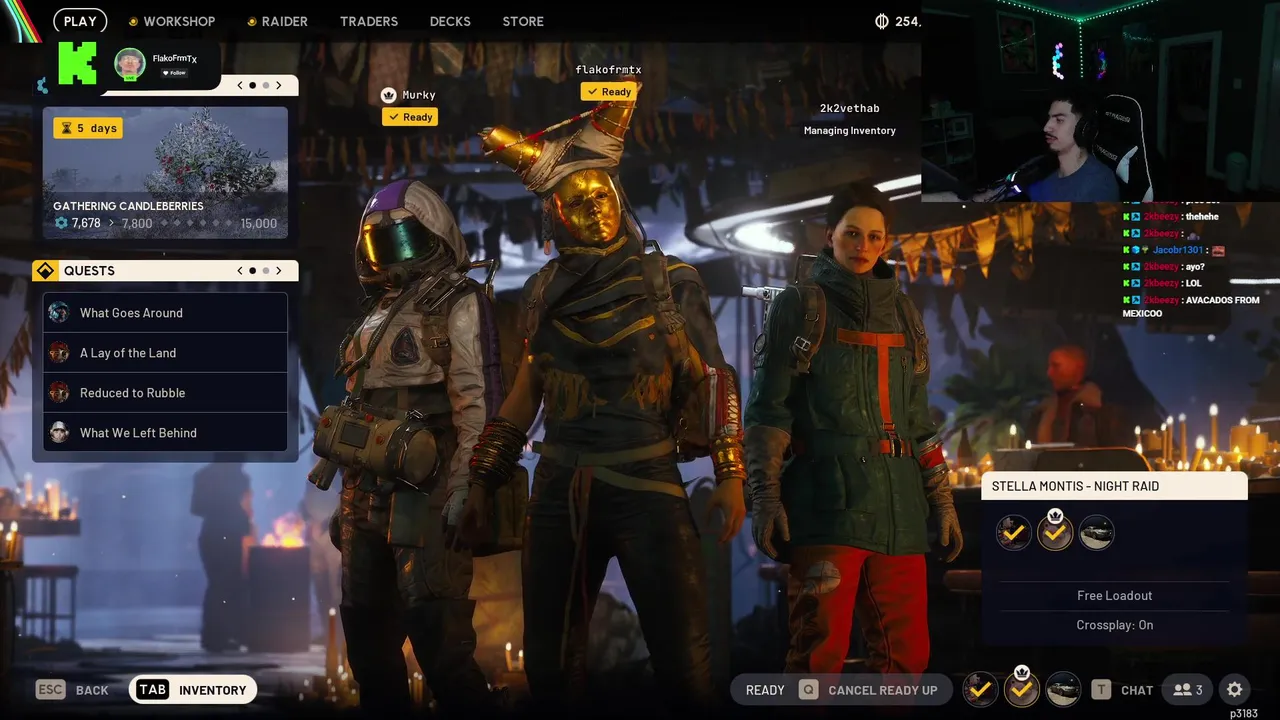Open Inventory with the TAB button
This screenshot has height=720, width=1280.
tap(192, 690)
